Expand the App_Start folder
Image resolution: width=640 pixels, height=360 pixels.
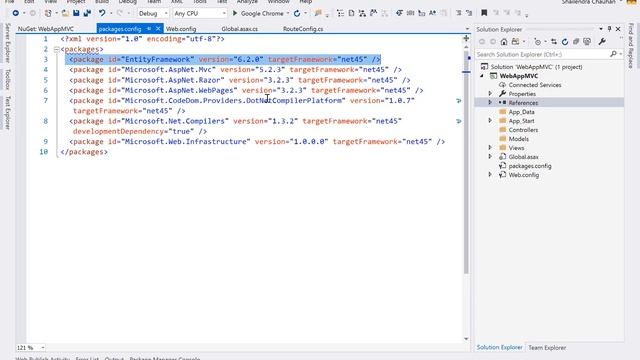pyautogui.click(x=490, y=120)
